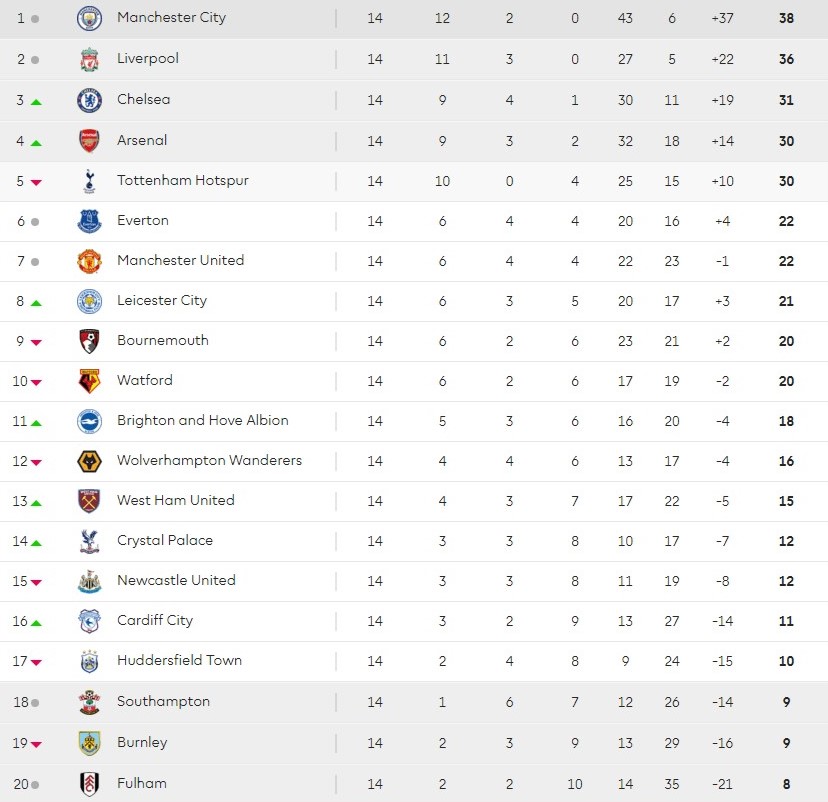The height and width of the screenshot is (802, 828).
Task: Click the Chelsea club badge
Action: [90, 100]
